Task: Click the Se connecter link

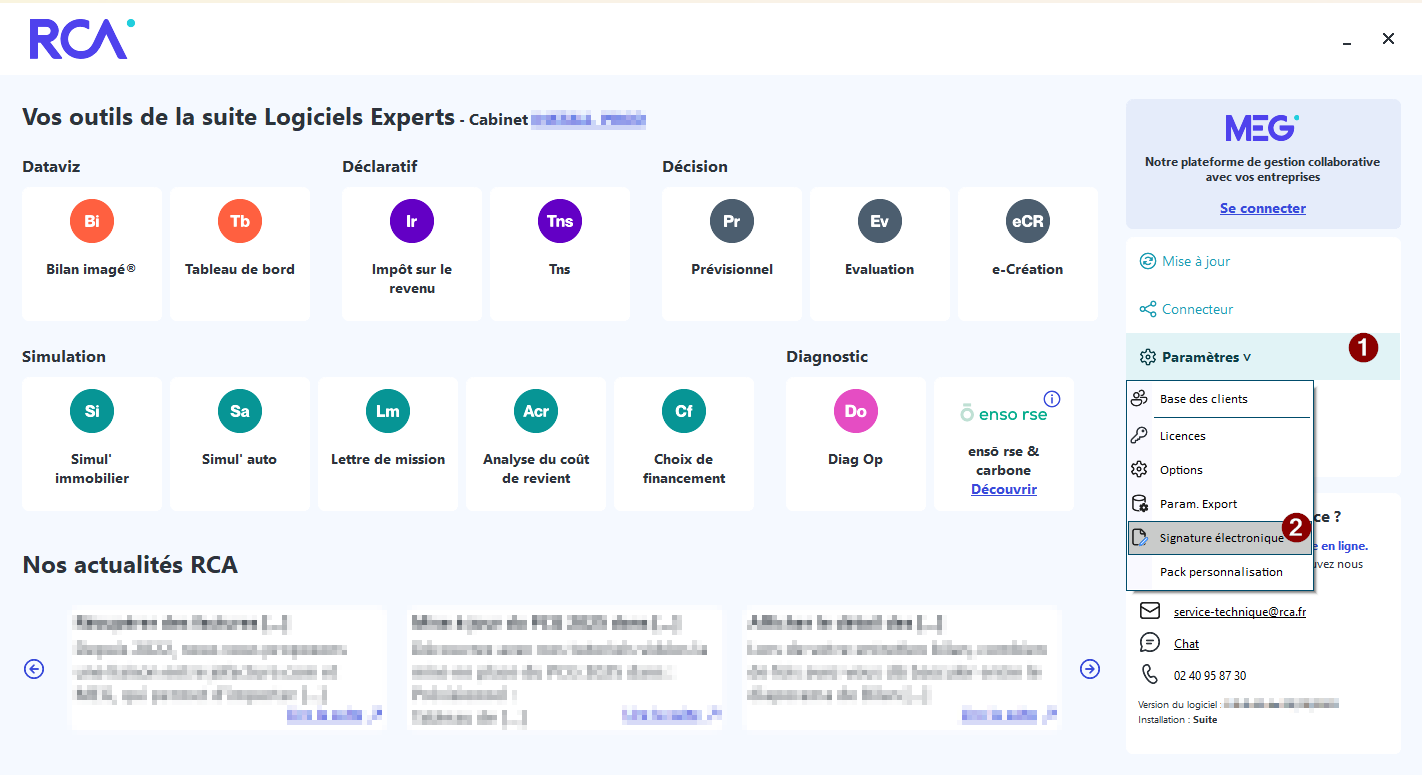Action: click(x=1263, y=208)
